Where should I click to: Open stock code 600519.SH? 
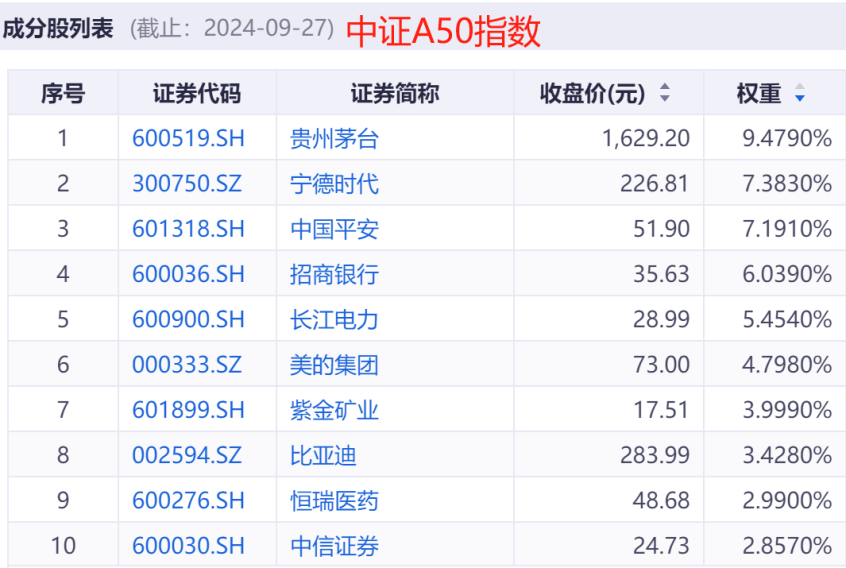coord(188,138)
